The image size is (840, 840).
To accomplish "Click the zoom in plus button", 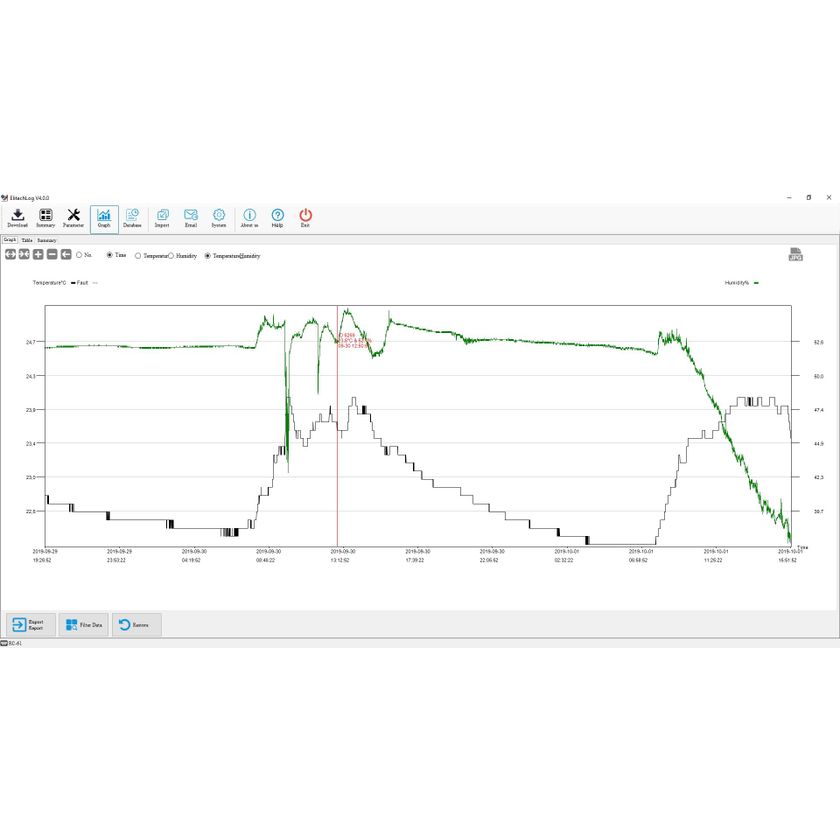I will [x=38, y=255].
